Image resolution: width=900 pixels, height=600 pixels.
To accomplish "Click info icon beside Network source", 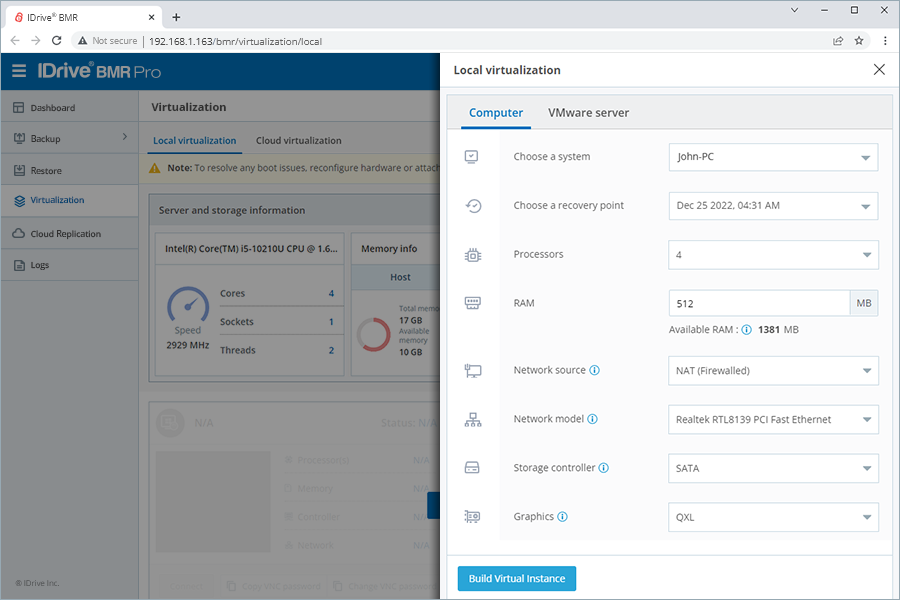I will pyautogui.click(x=595, y=370).
